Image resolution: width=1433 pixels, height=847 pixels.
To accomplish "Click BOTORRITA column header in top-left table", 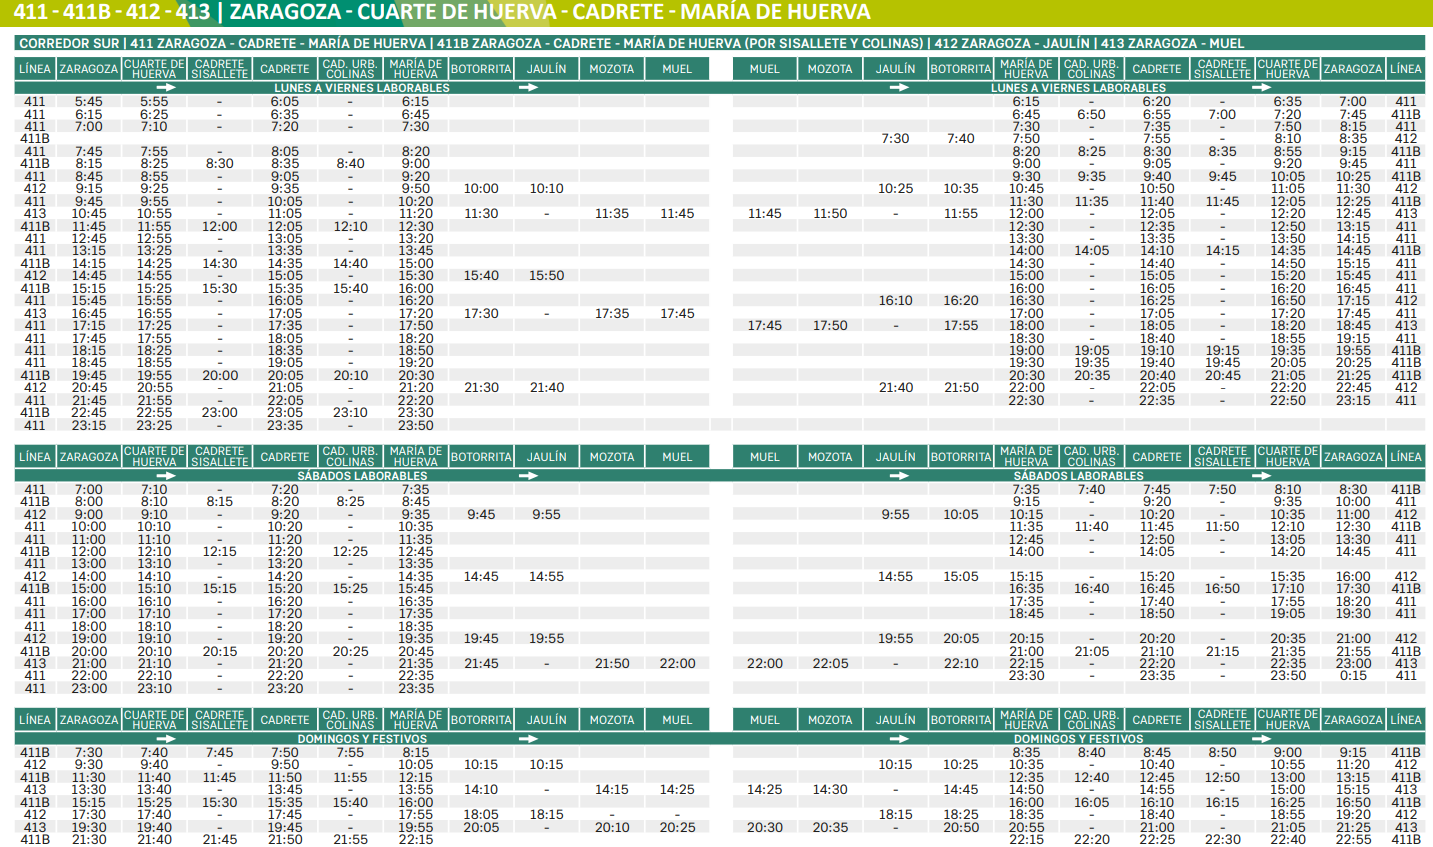I will point(481,69).
